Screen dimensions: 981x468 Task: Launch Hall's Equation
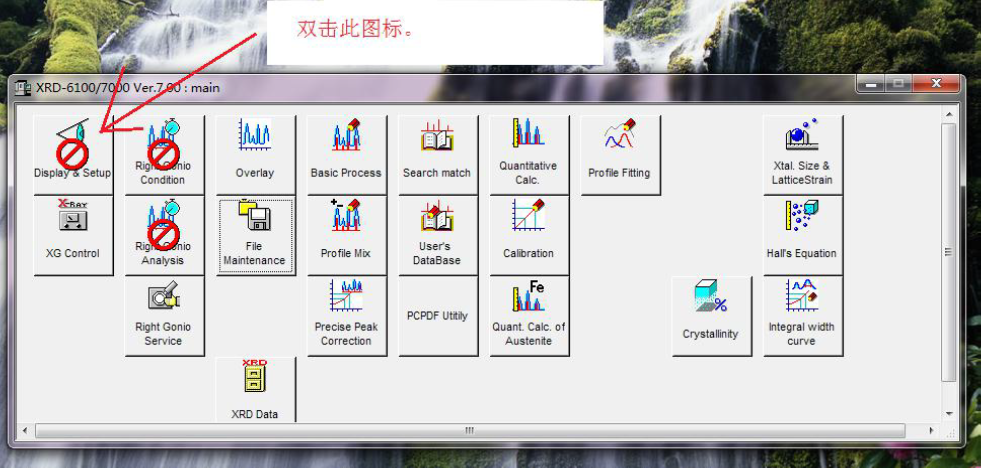(803, 235)
